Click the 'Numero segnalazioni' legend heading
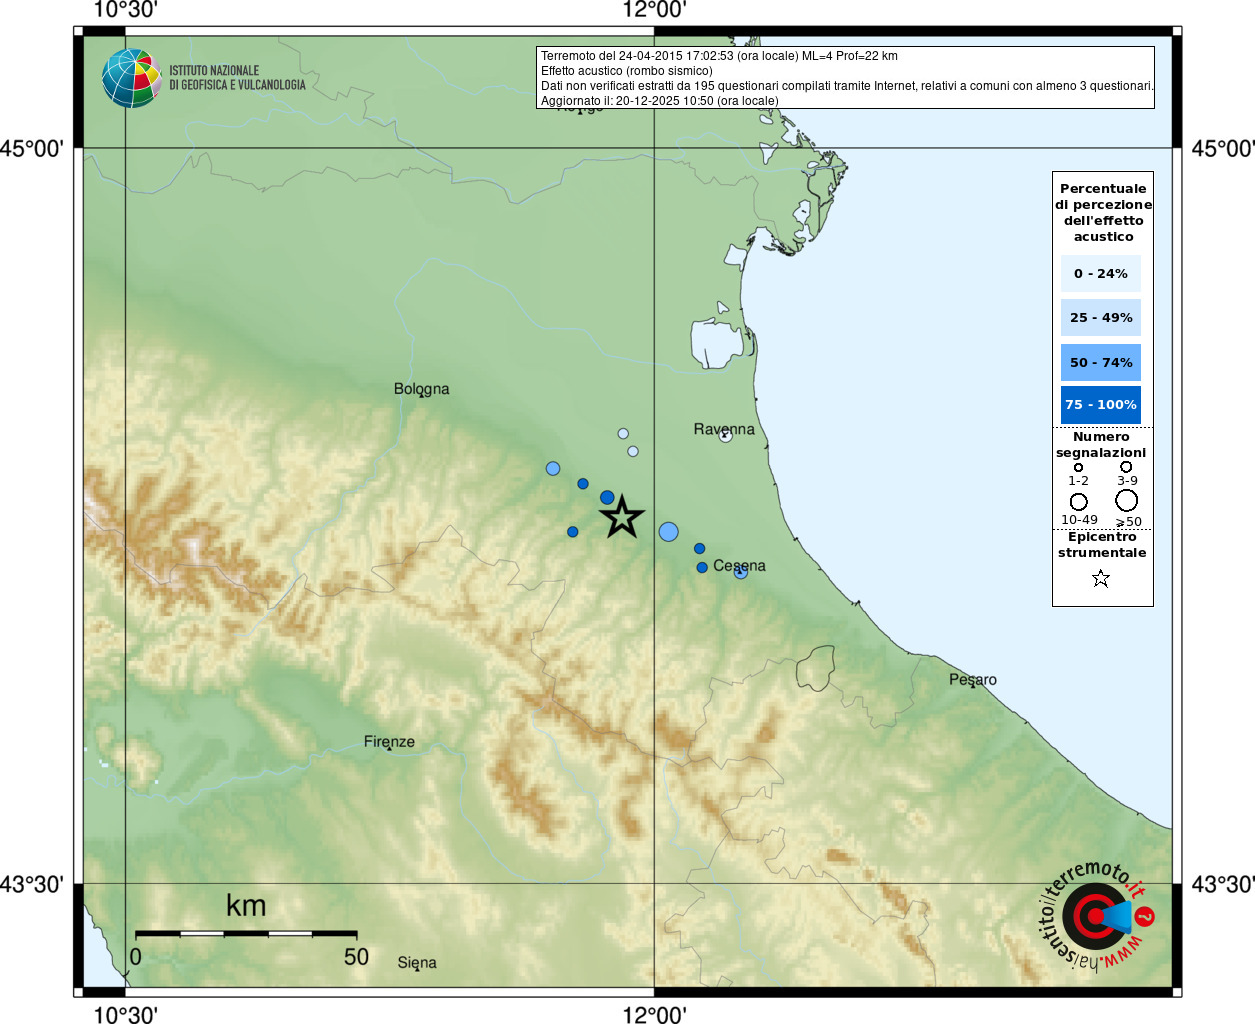This screenshot has height=1024, width=1255. coord(1101,444)
